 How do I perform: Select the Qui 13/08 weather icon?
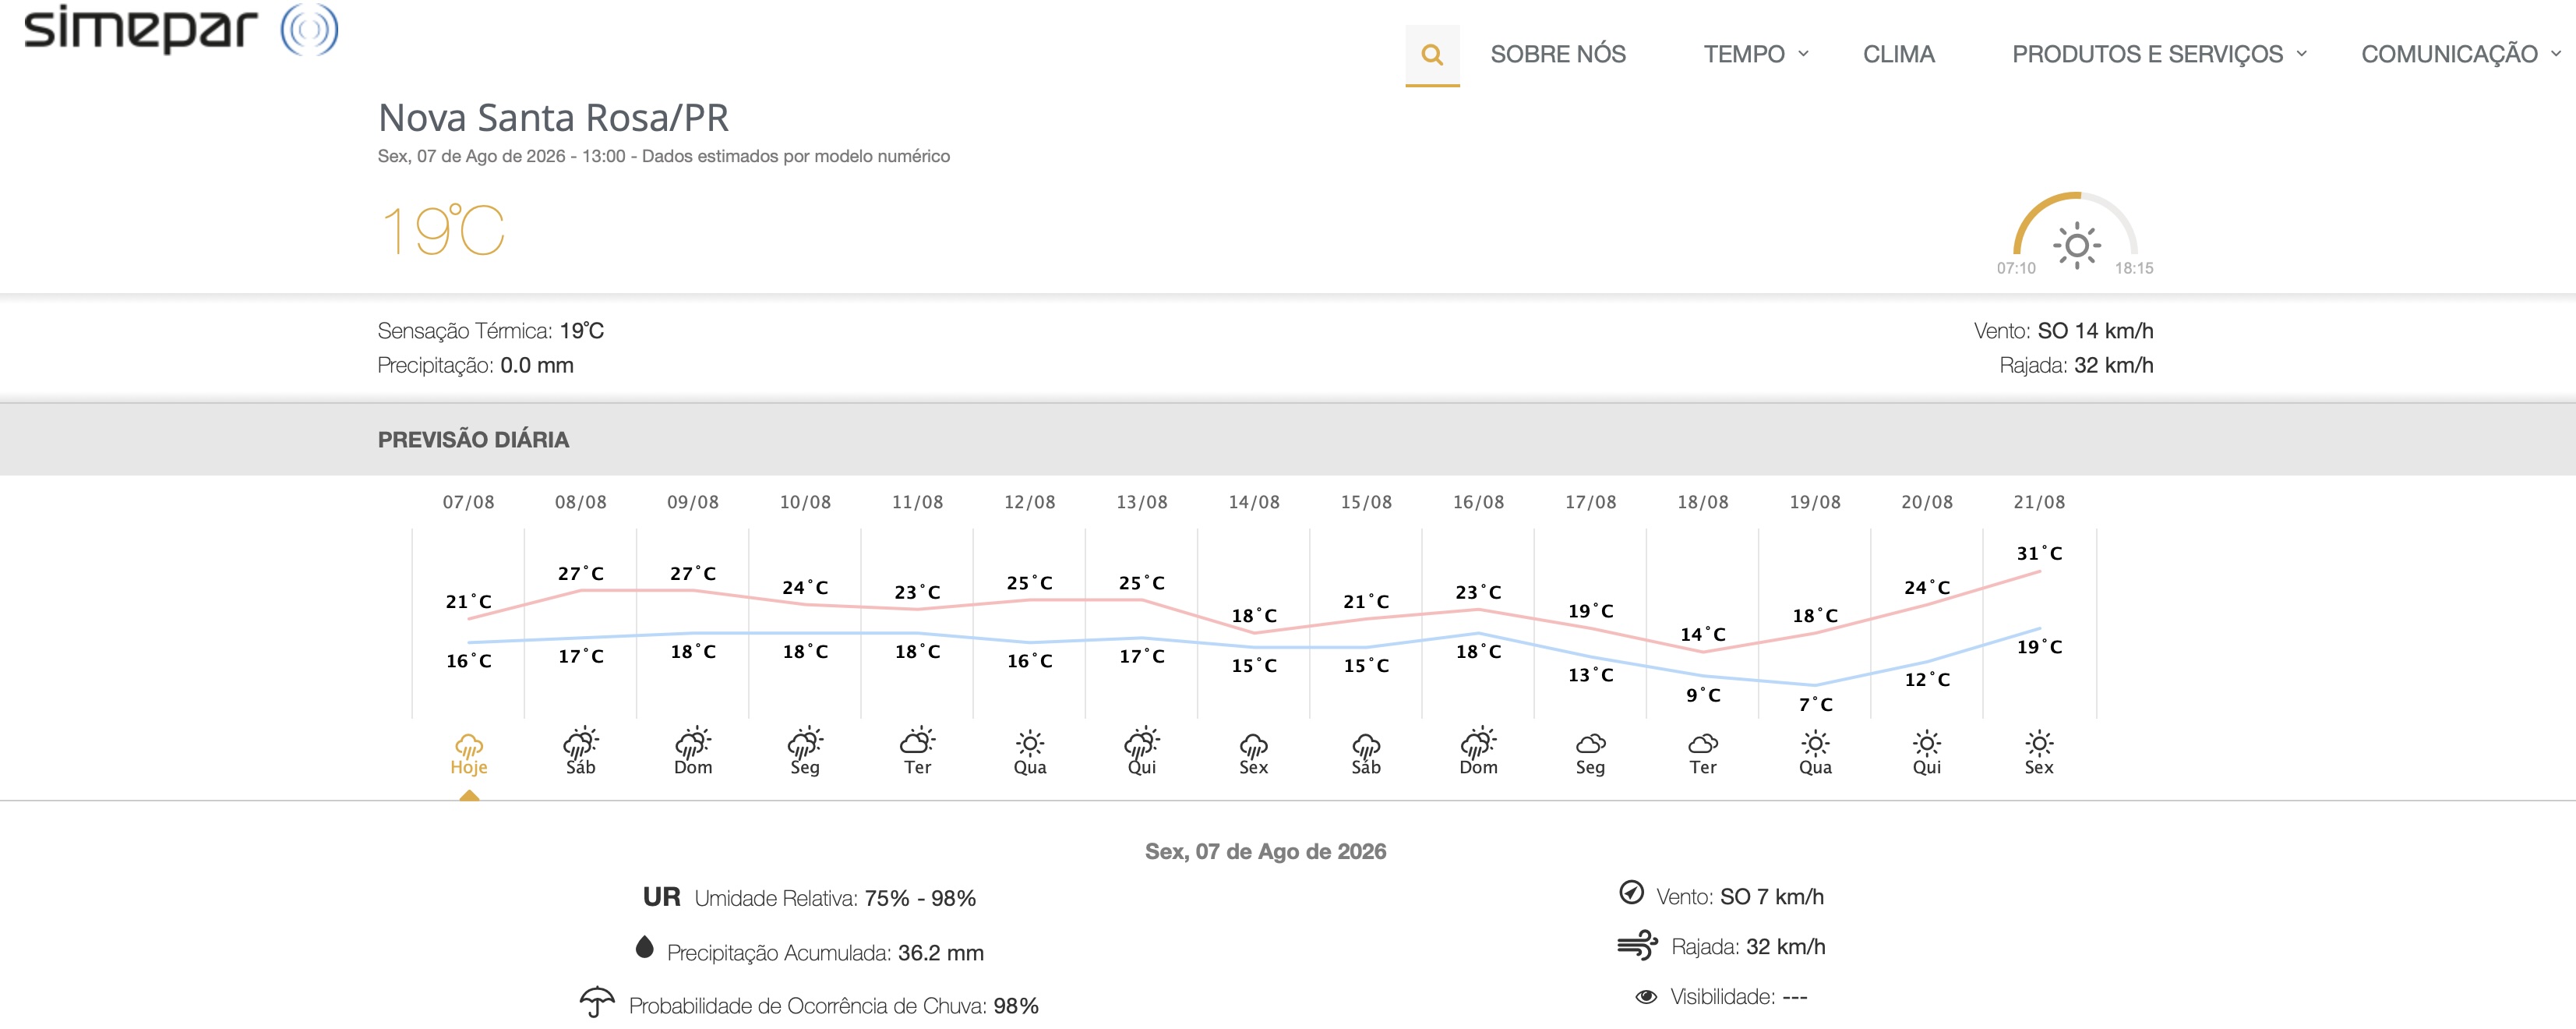tap(1142, 743)
